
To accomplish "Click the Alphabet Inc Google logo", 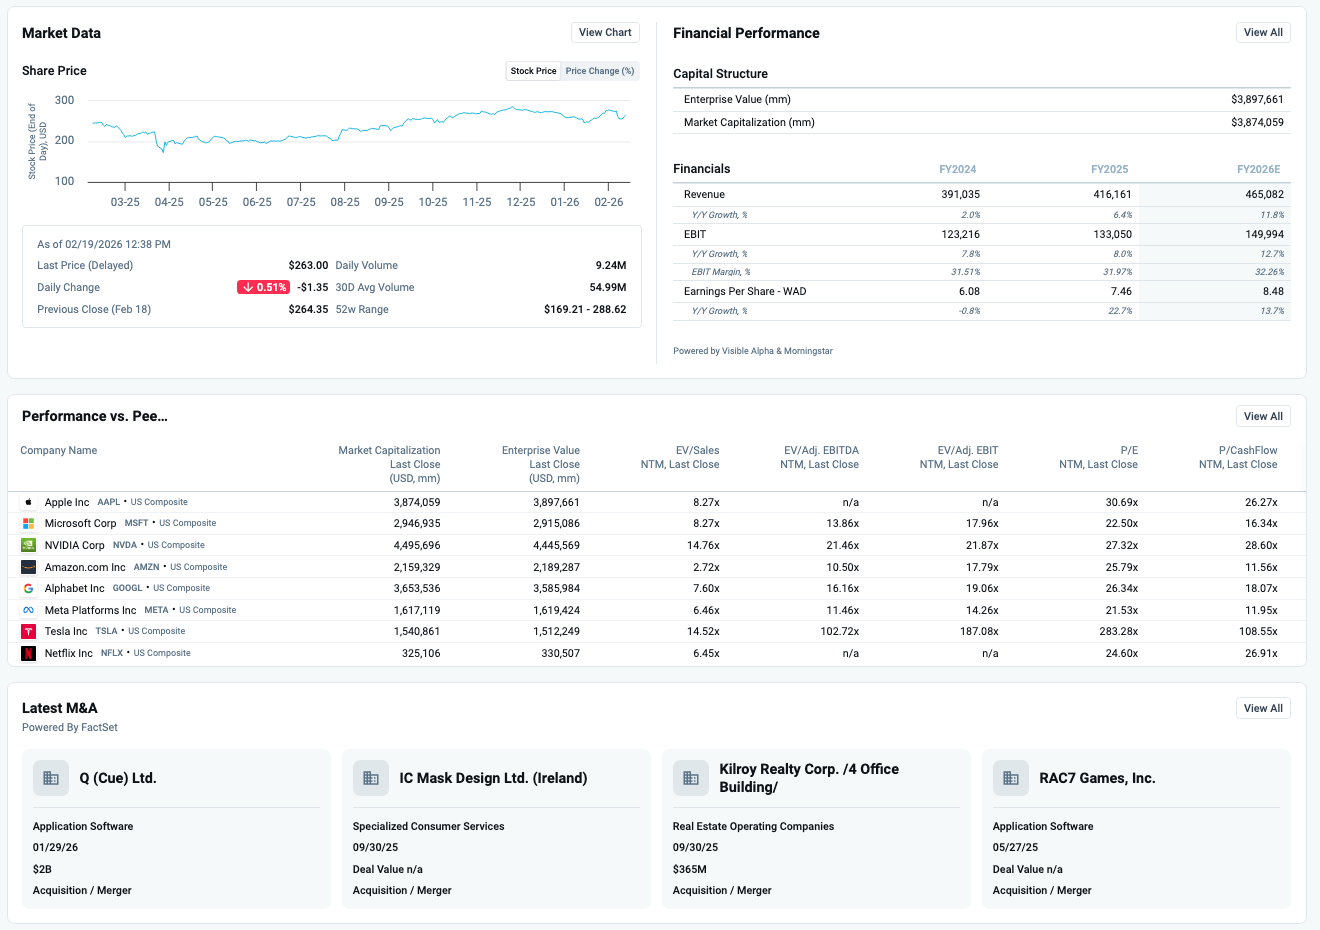I will [29, 589].
